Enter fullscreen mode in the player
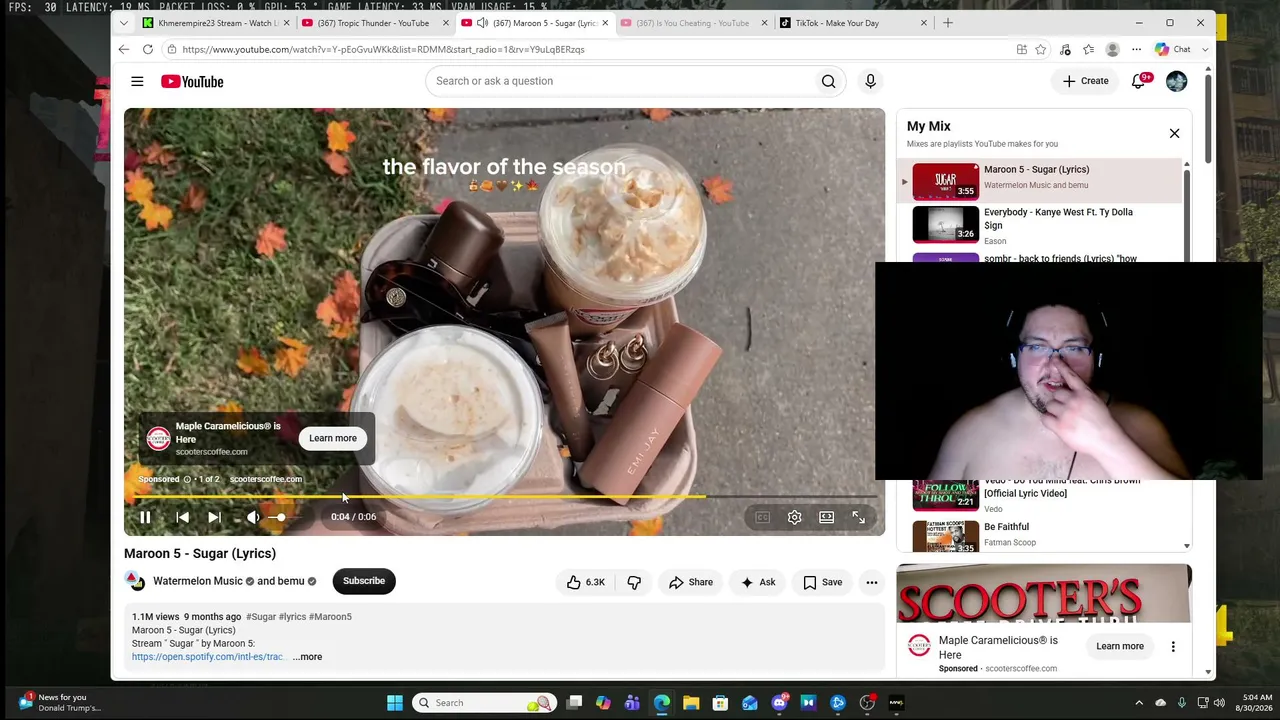This screenshot has width=1280, height=720. click(x=858, y=517)
